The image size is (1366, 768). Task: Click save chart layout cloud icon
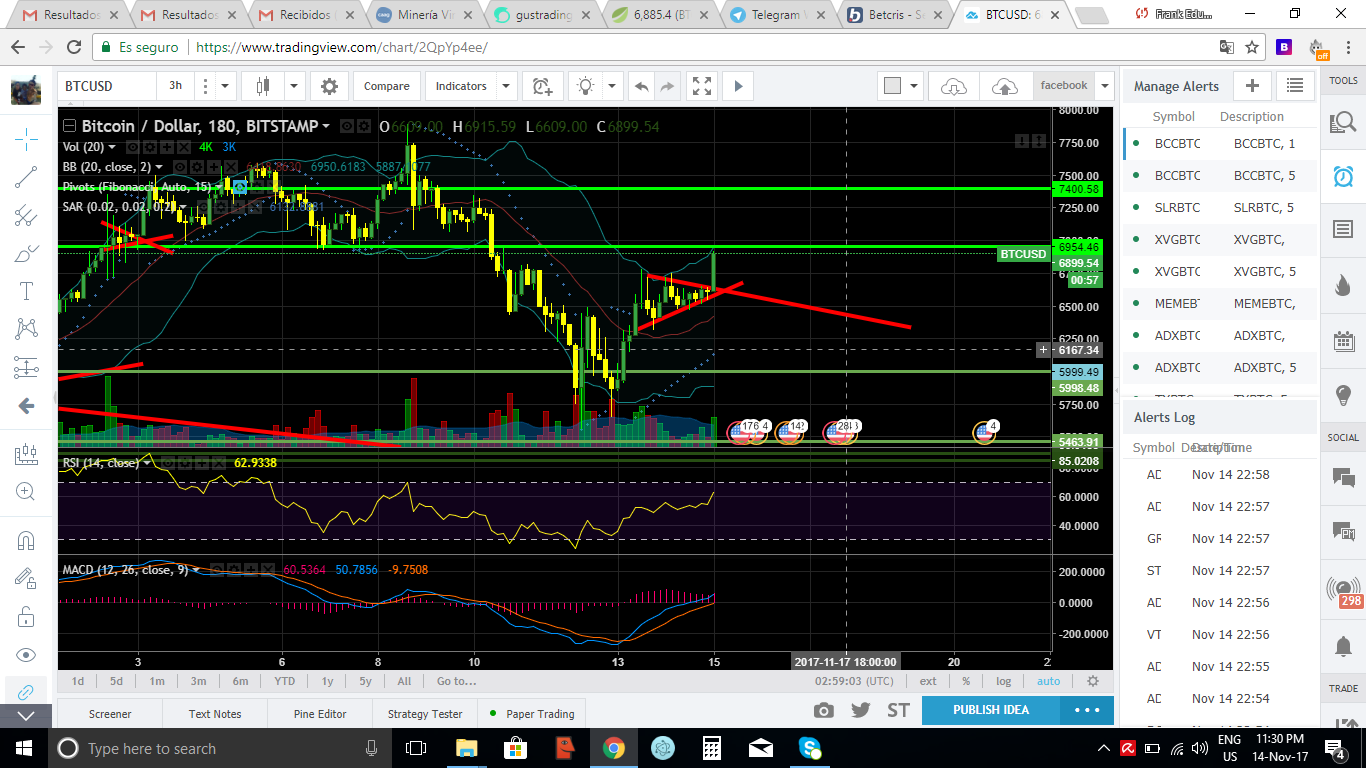[x=1005, y=86]
